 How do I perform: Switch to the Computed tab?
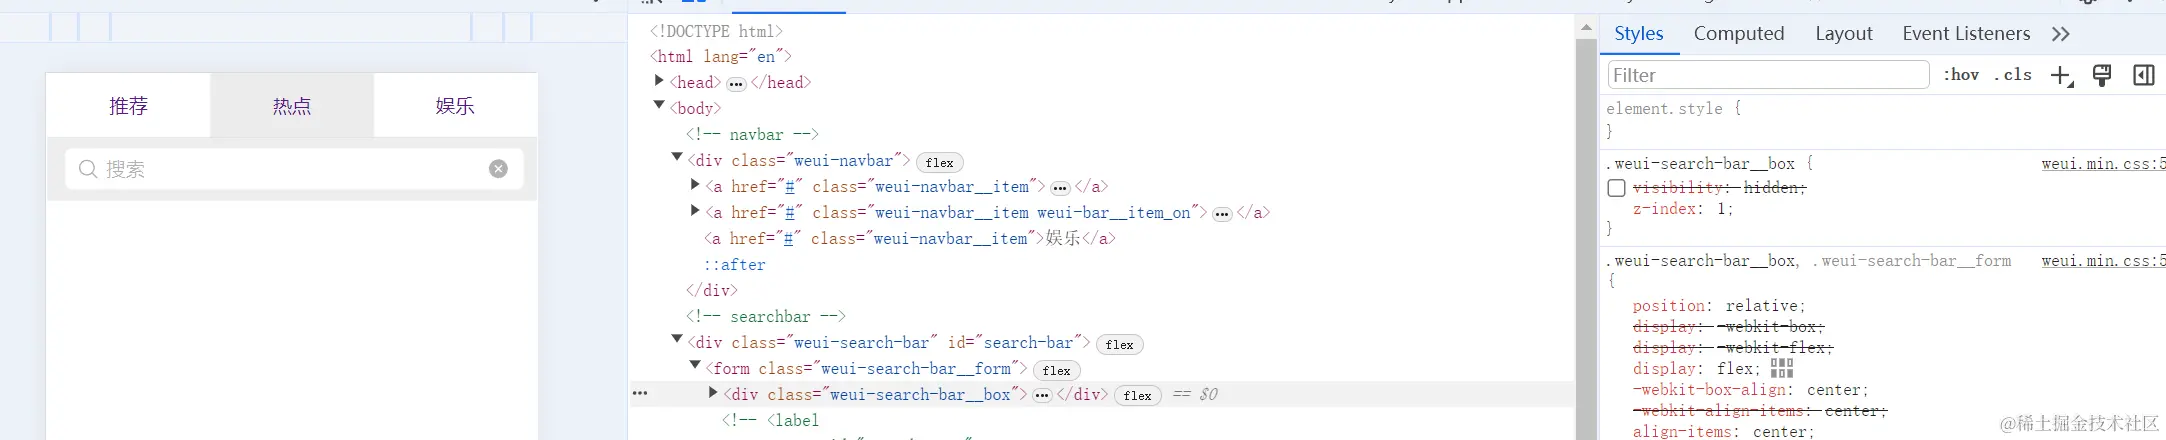point(1738,34)
